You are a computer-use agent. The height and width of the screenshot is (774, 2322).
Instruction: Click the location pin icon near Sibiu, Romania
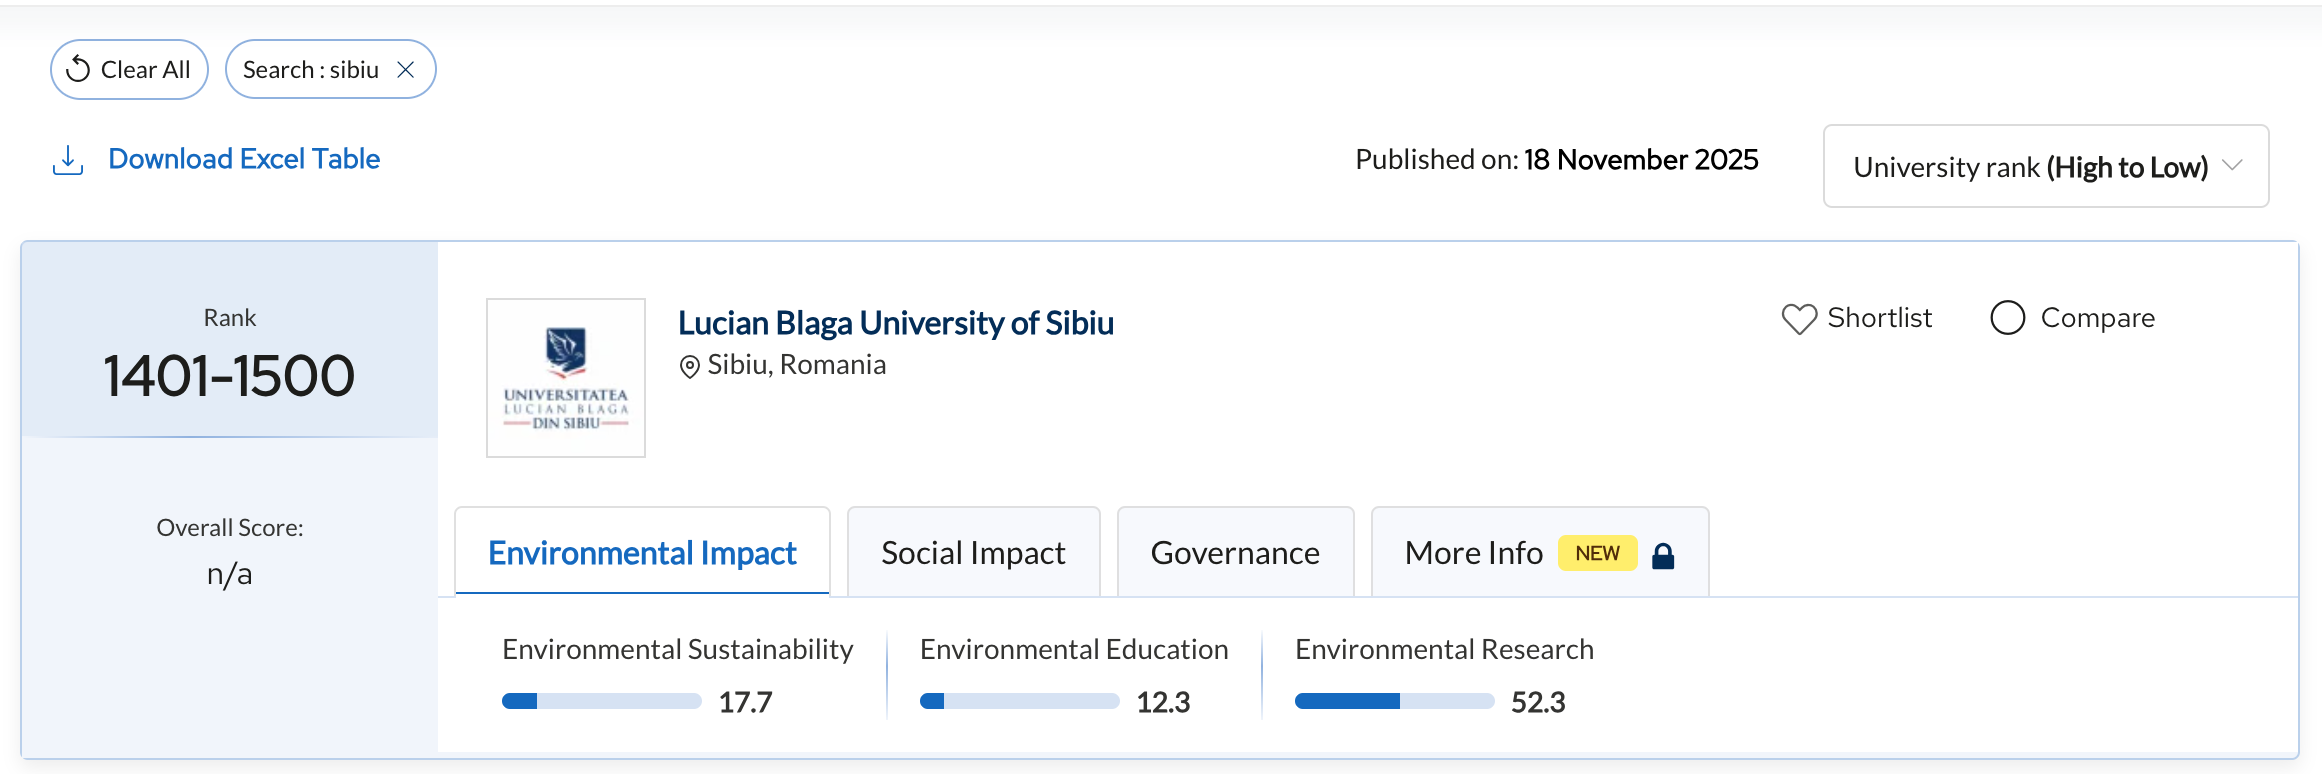[x=689, y=367]
